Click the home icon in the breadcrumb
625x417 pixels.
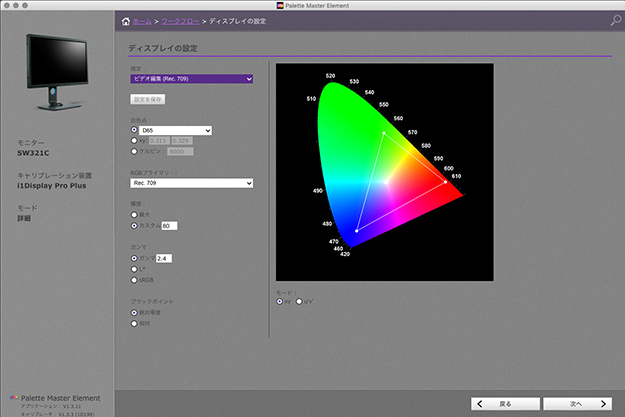[x=124, y=20]
